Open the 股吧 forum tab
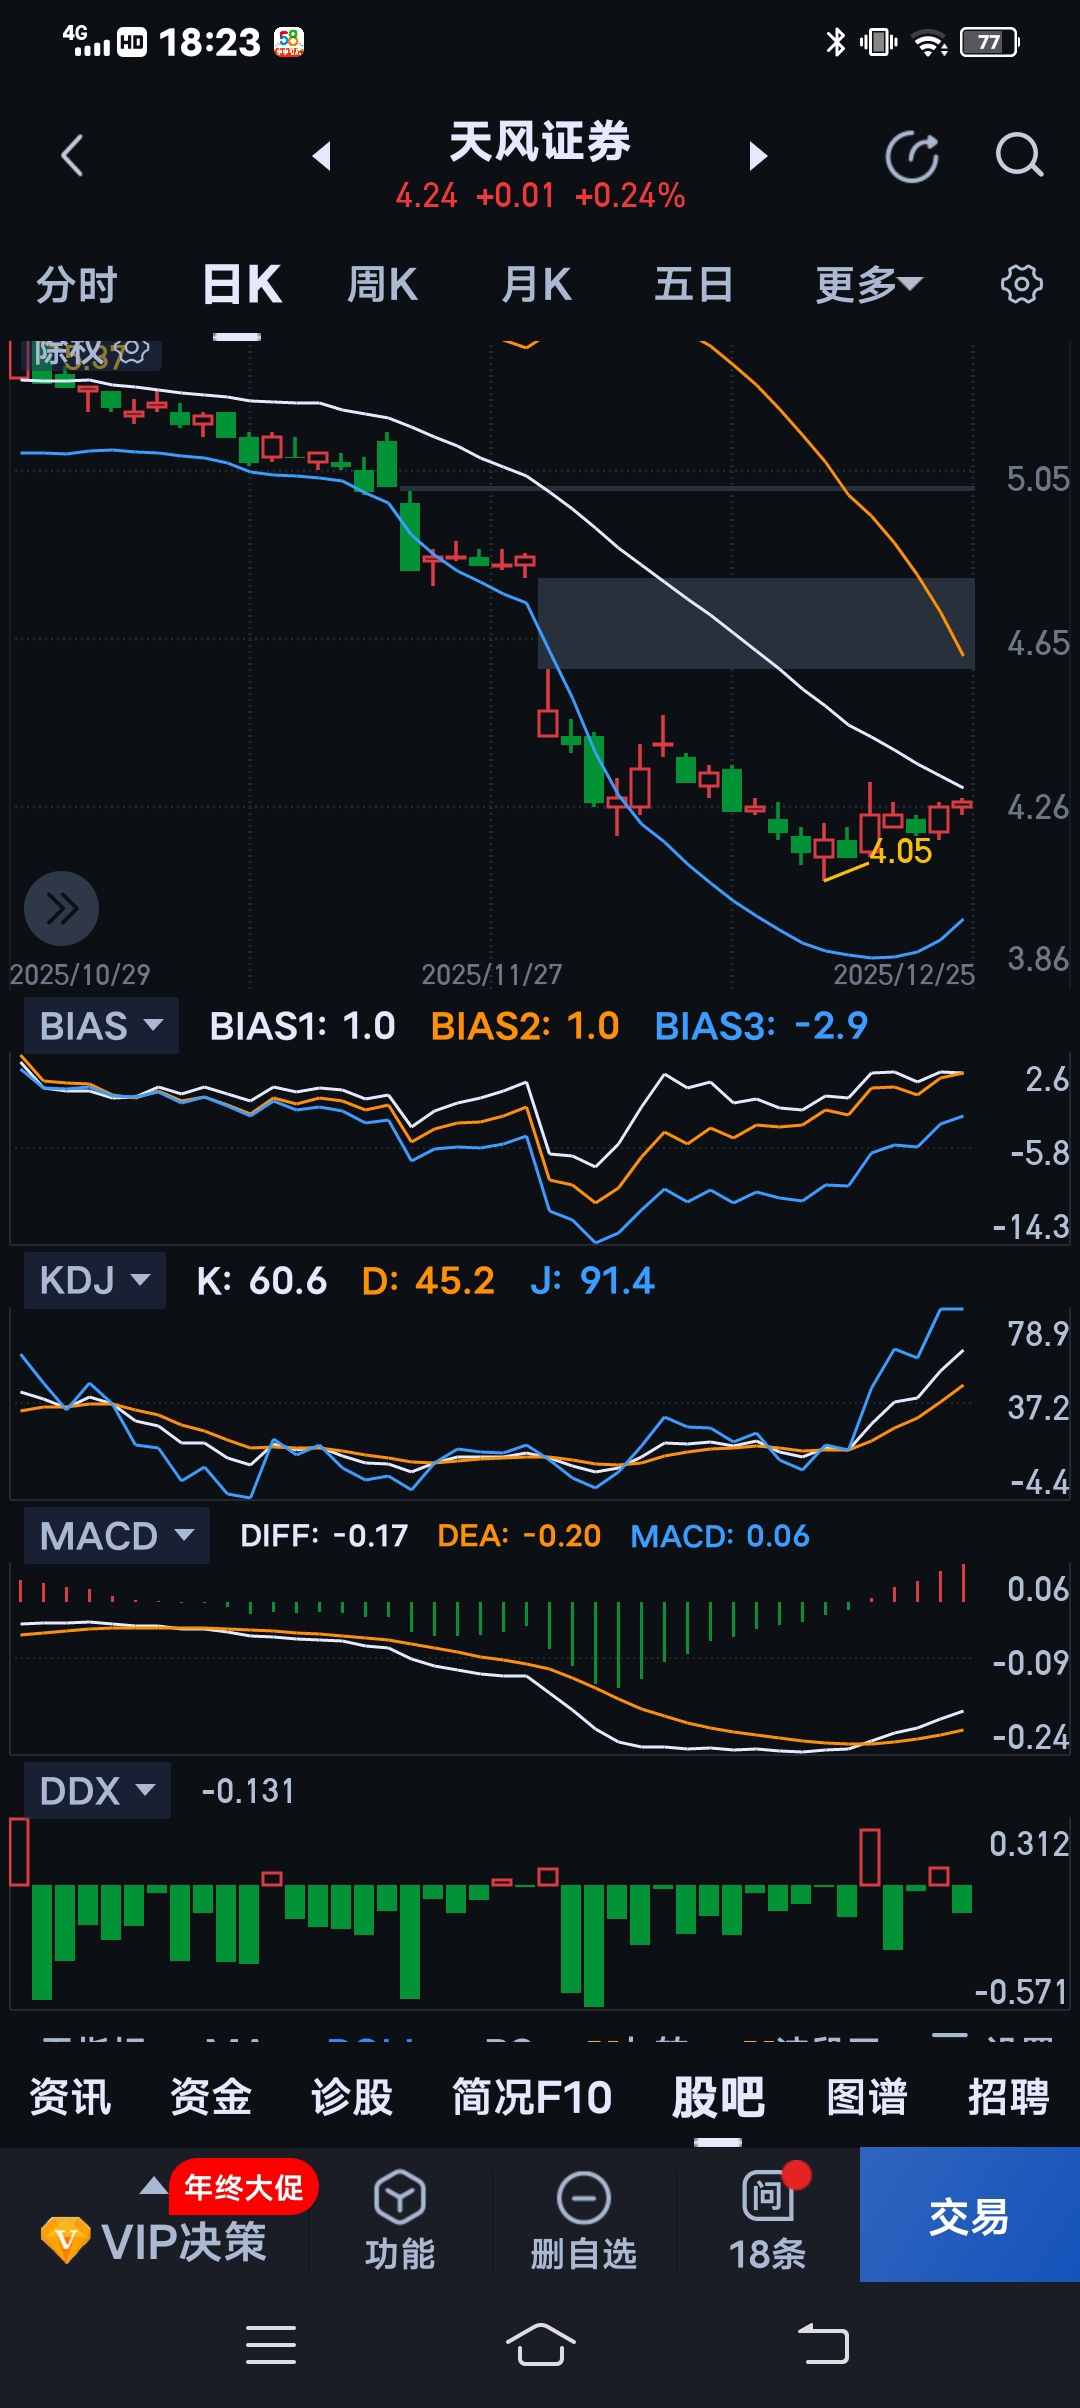The width and height of the screenshot is (1080, 2408). [718, 2098]
